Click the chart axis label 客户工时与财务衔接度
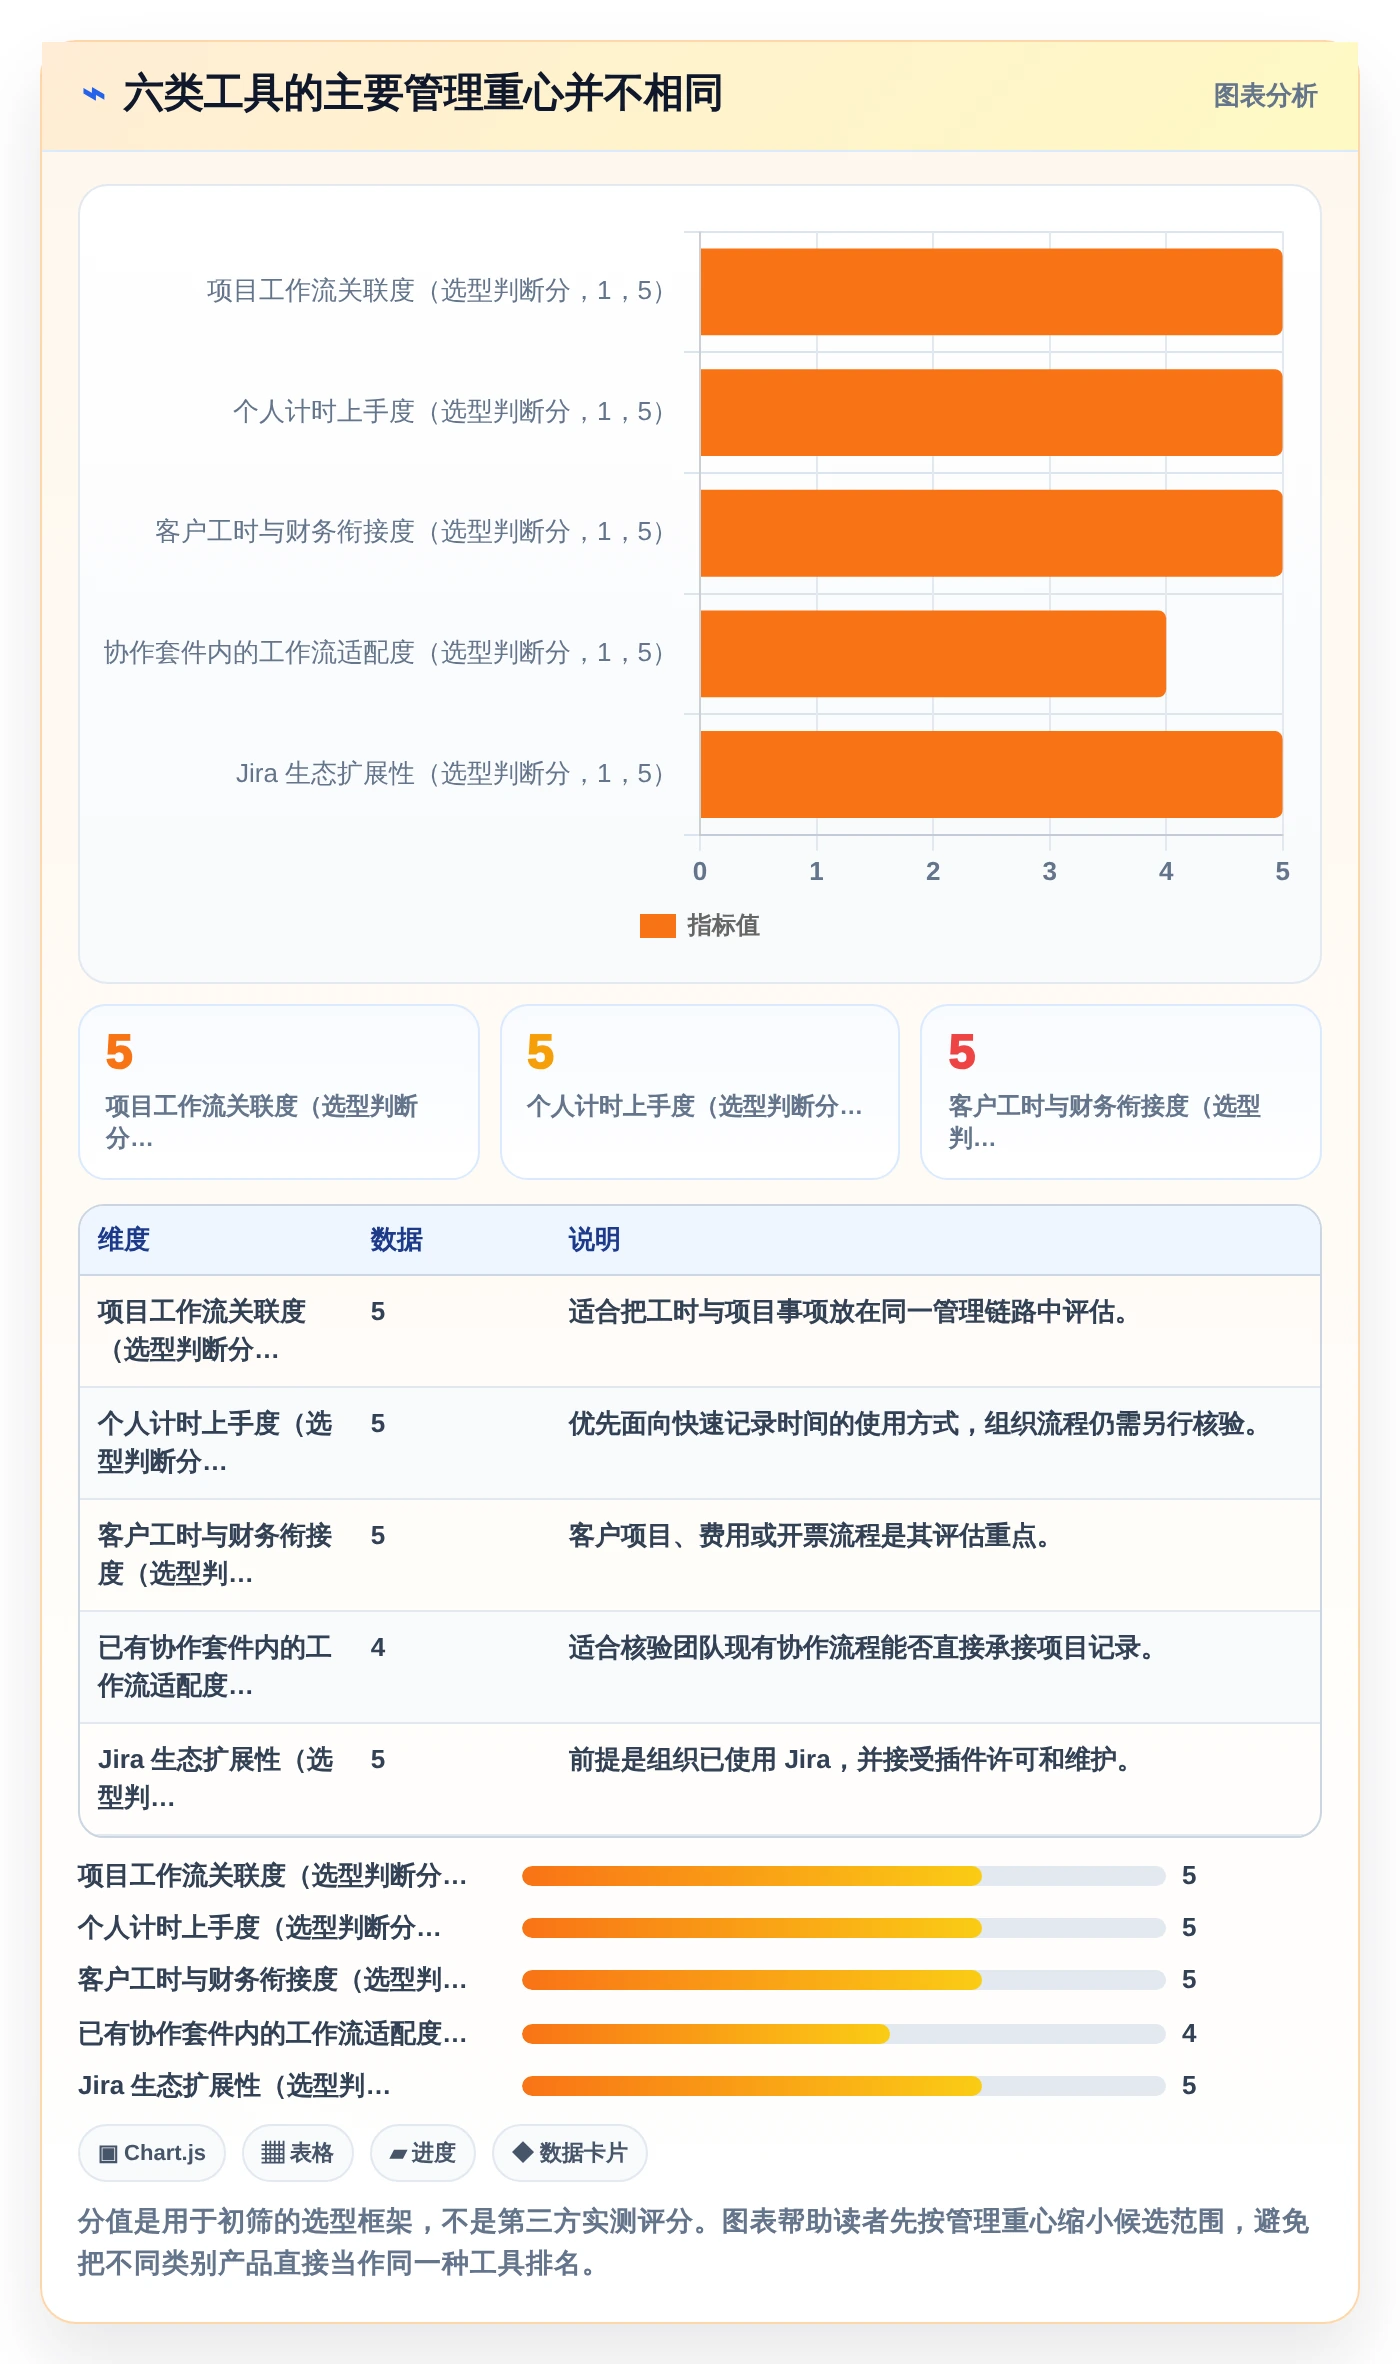This screenshot has width=1400, height=2364. 409,532
